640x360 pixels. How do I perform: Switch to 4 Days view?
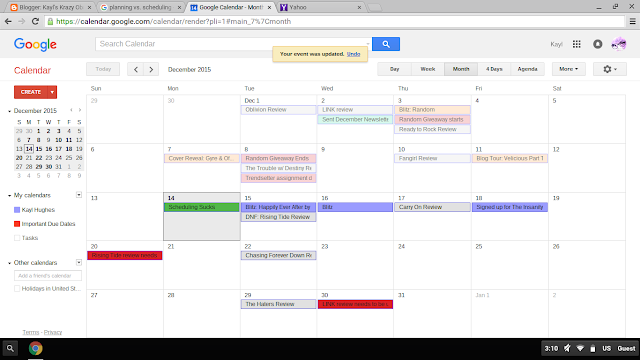pos(494,69)
